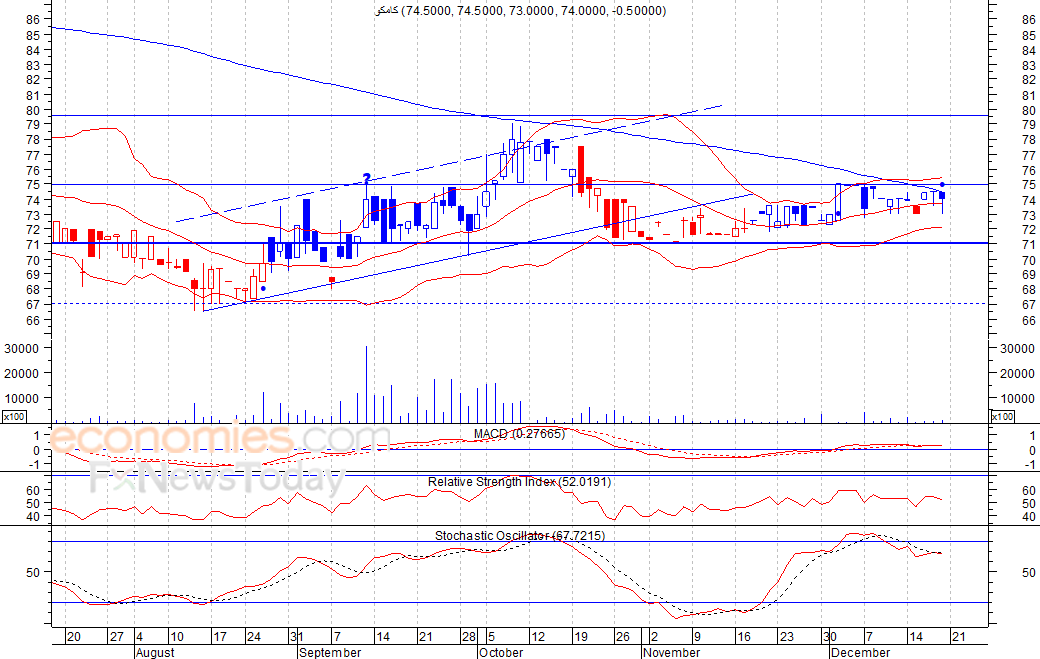Image resolution: width=1040 pixels, height=659 pixels.
Task: Click the tallest volume bar in September
Action: pyautogui.click(x=366, y=384)
